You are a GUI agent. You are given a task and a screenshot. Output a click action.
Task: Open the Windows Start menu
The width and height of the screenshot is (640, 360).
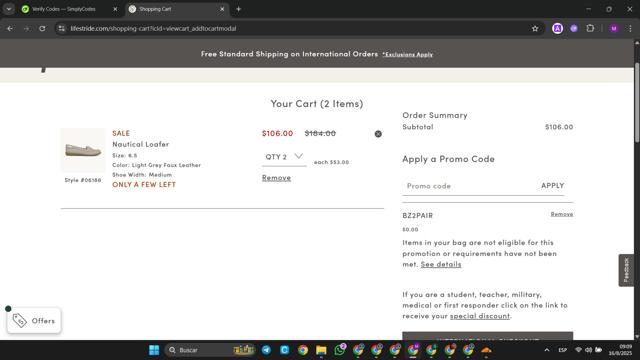(x=154, y=350)
